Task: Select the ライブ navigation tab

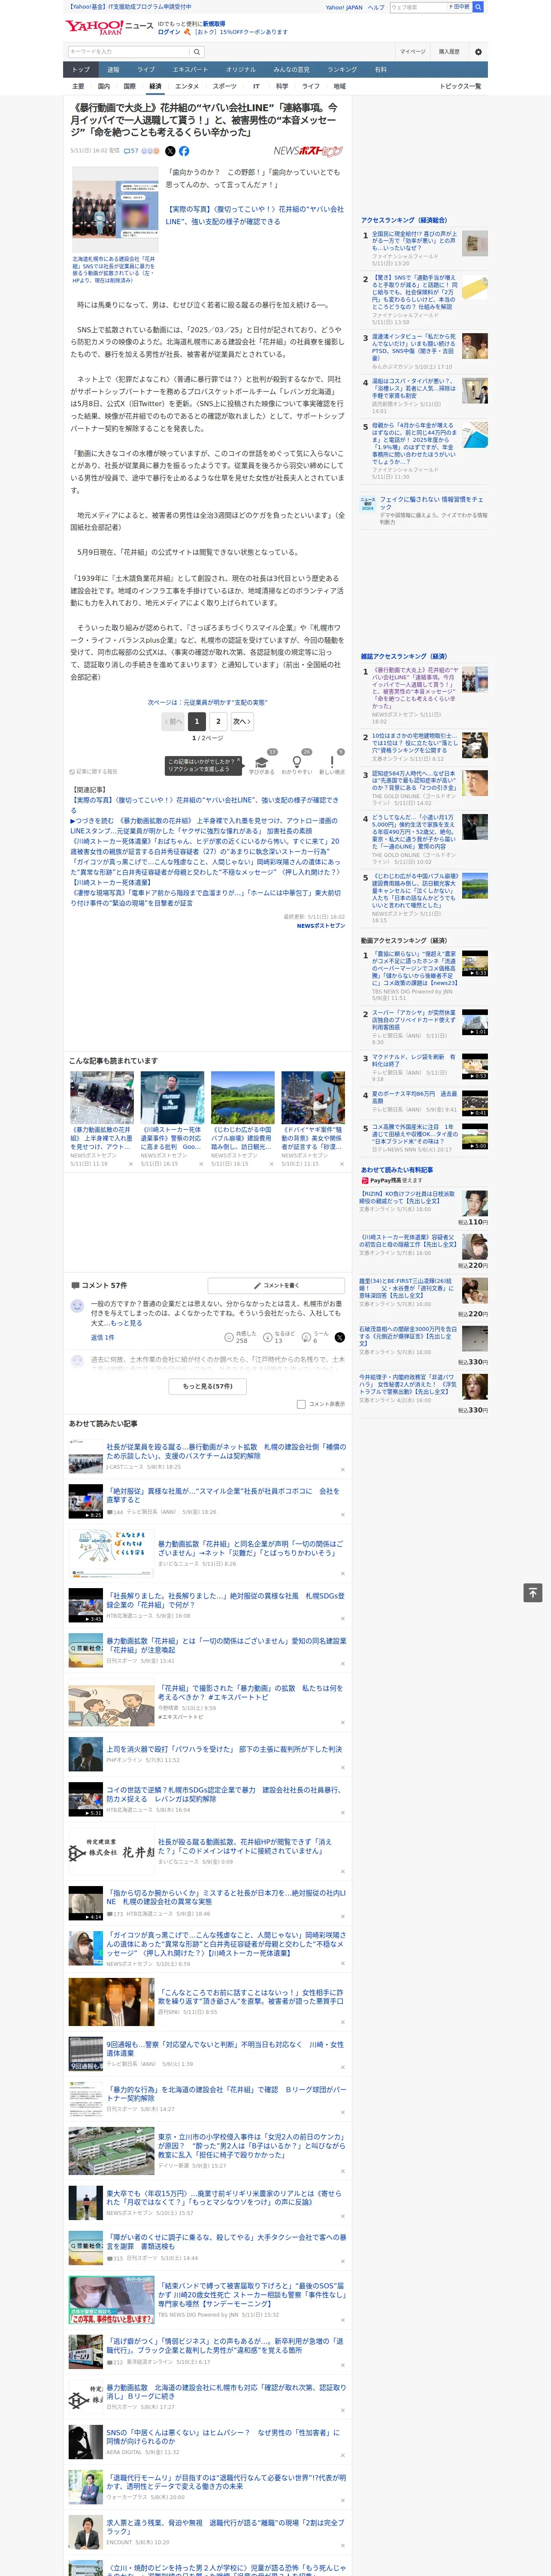Action: click(146, 70)
